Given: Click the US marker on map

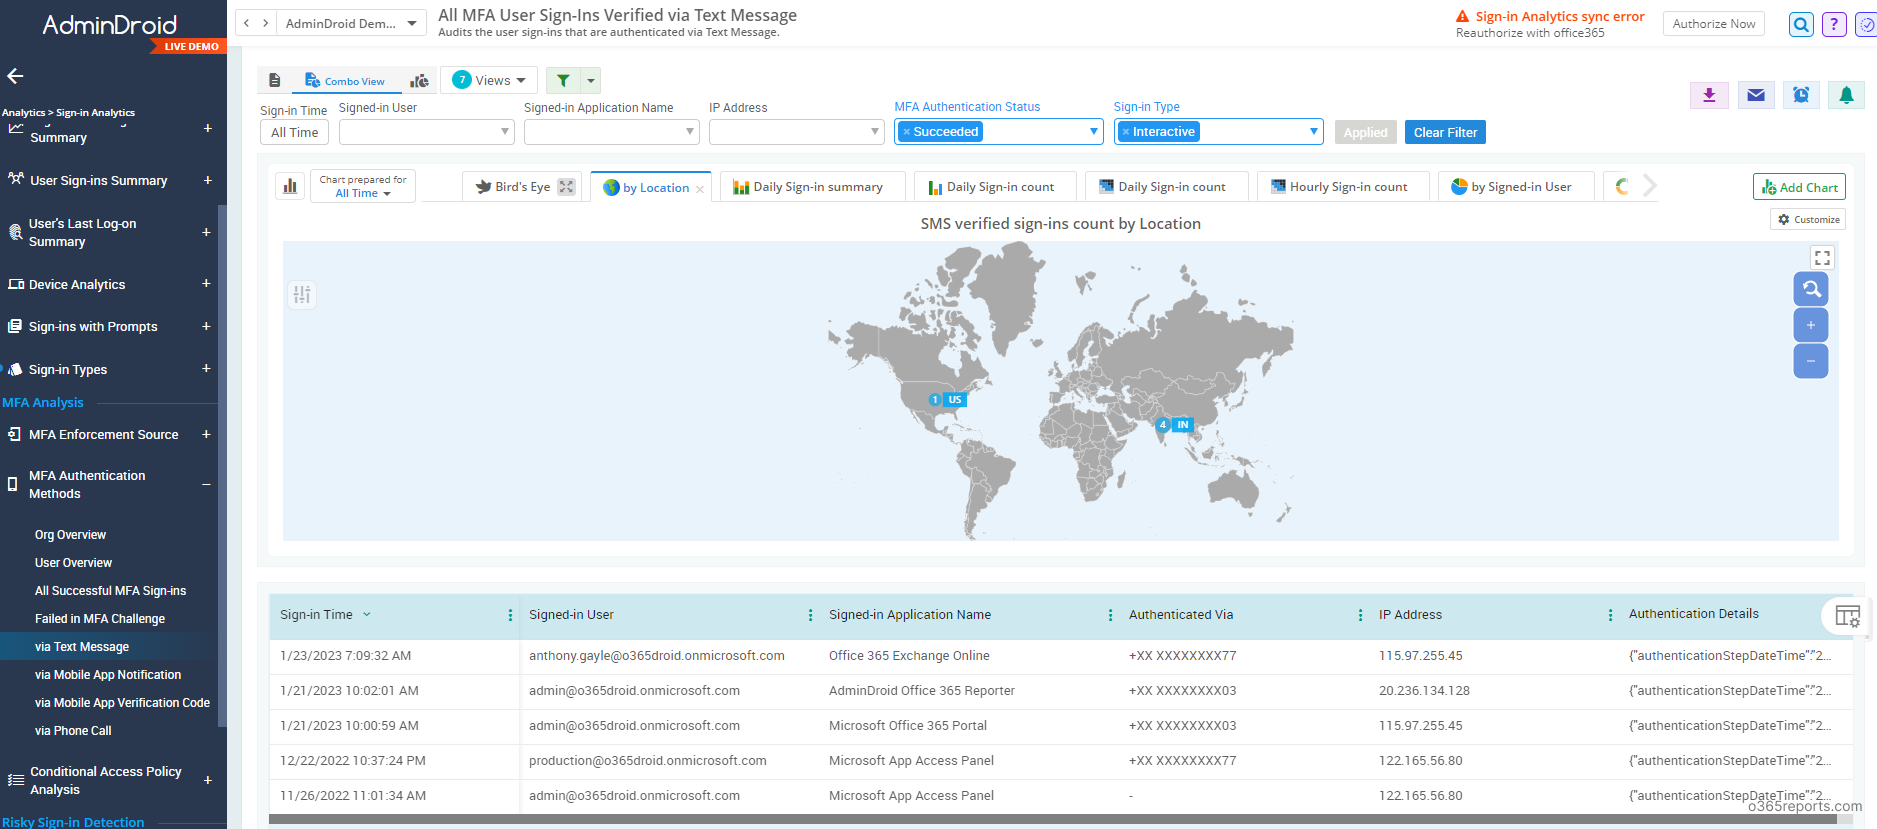Looking at the screenshot, I should [946, 399].
